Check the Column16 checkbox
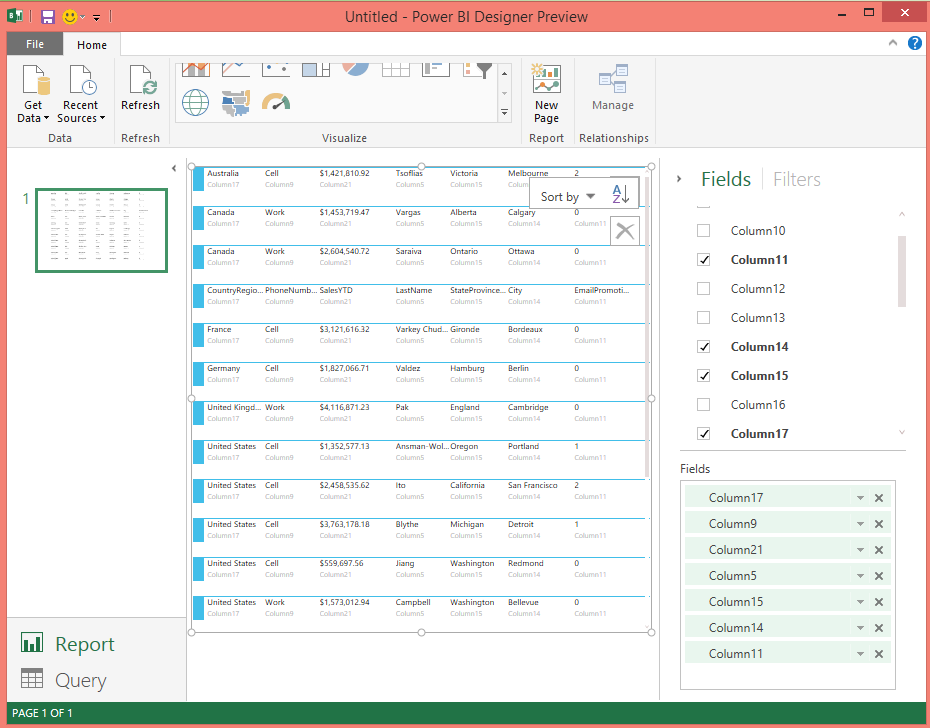 [x=703, y=405]
